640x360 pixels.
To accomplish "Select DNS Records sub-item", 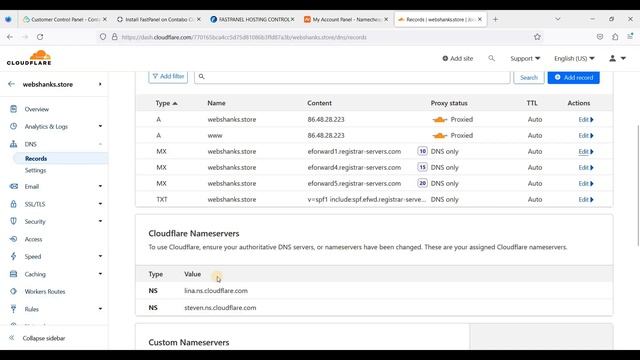I will 36,158.
